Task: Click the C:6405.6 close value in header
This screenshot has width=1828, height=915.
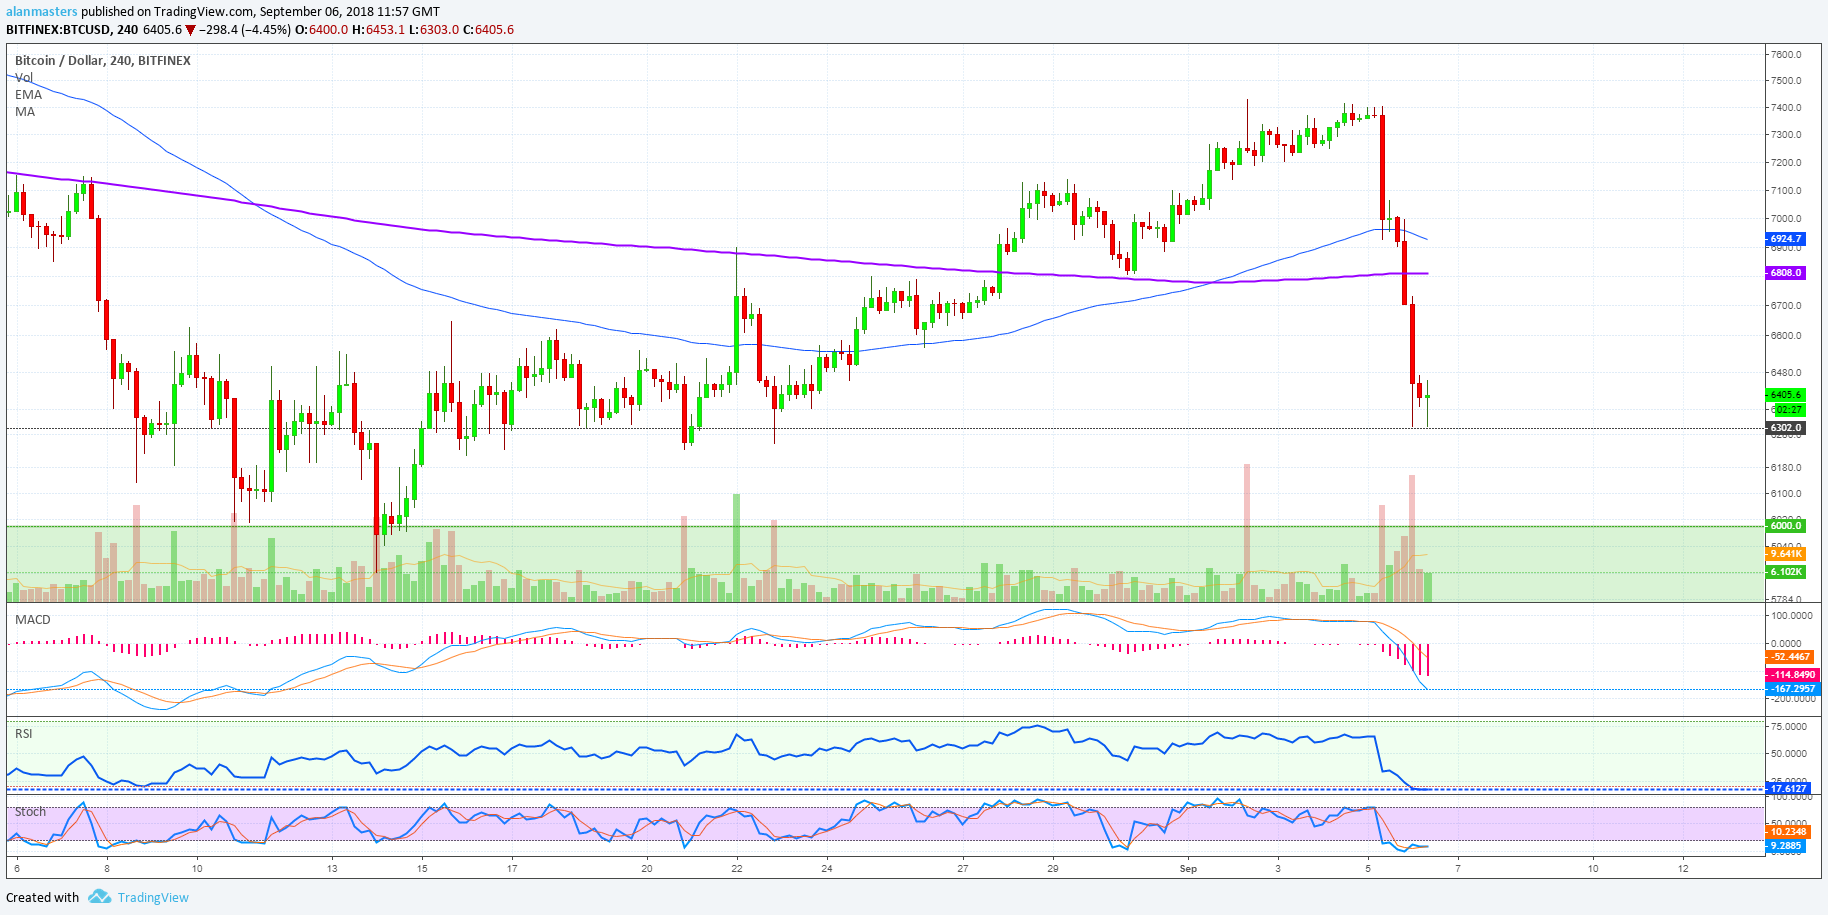Action: [x=488, y=29]
